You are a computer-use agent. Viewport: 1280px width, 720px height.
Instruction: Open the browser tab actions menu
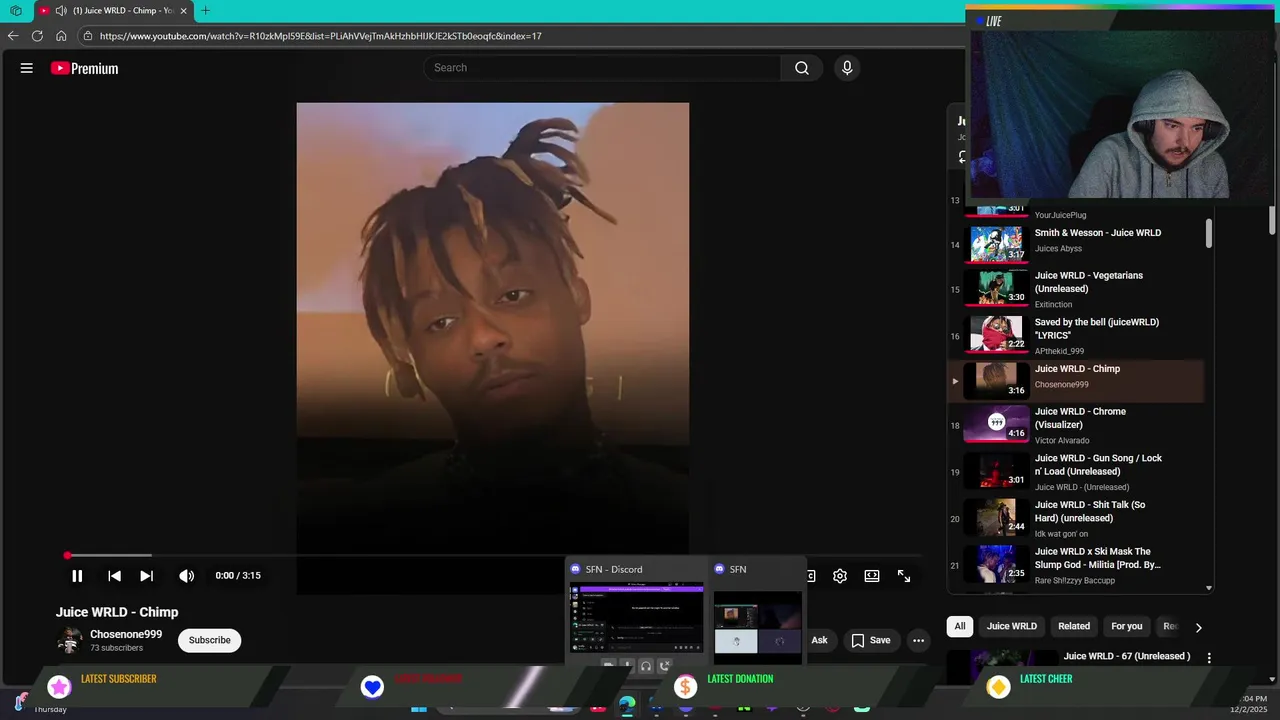click(x=16, y=11)
